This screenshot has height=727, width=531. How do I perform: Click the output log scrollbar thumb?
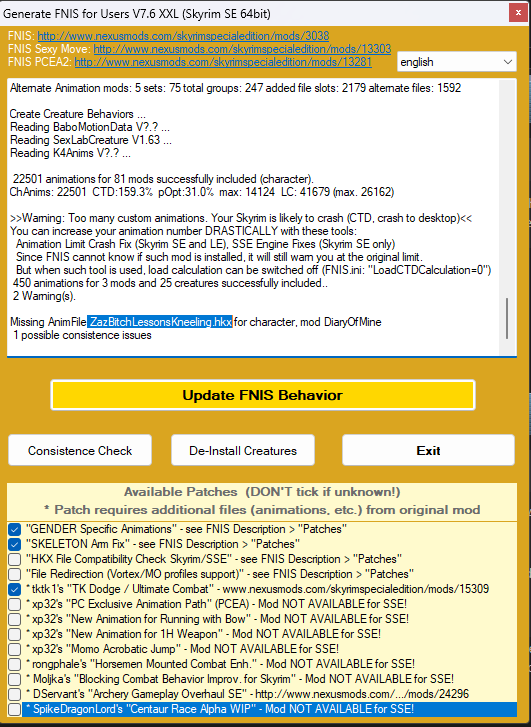(507, 318)
